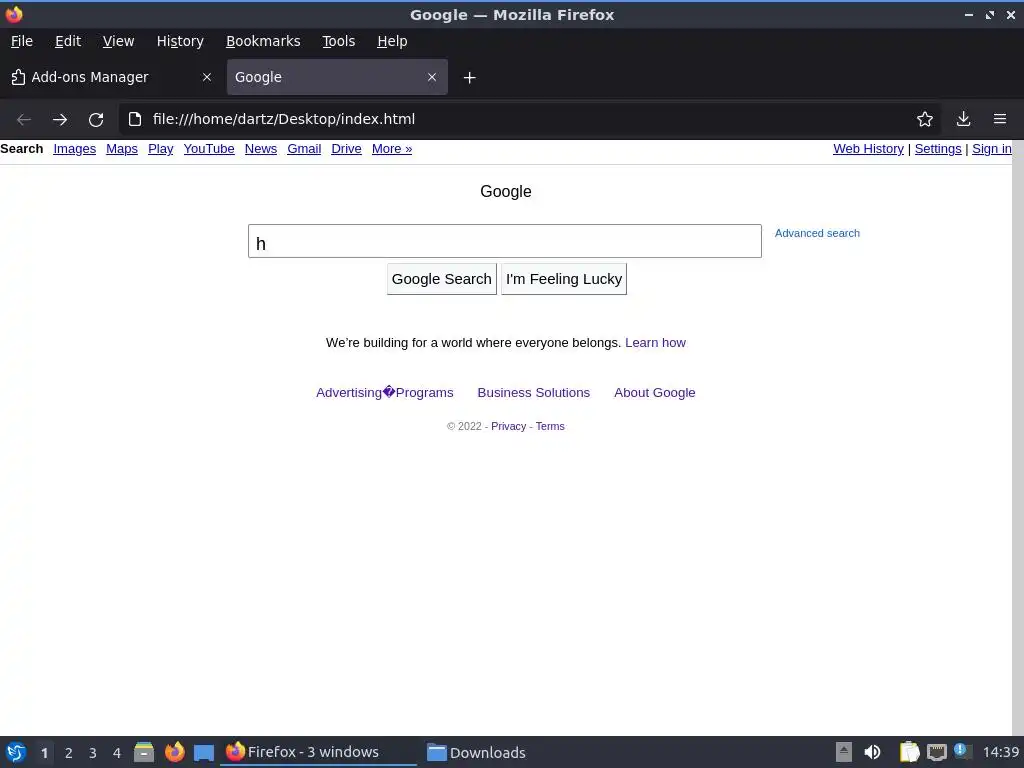Switch to the Add-ons Manager tab
1024x768 pixels.
click(x=112, y=77)
